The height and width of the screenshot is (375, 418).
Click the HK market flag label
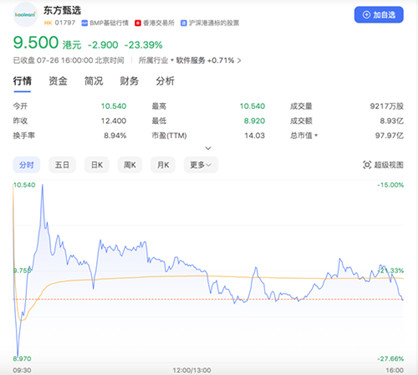tap(48, 23)
